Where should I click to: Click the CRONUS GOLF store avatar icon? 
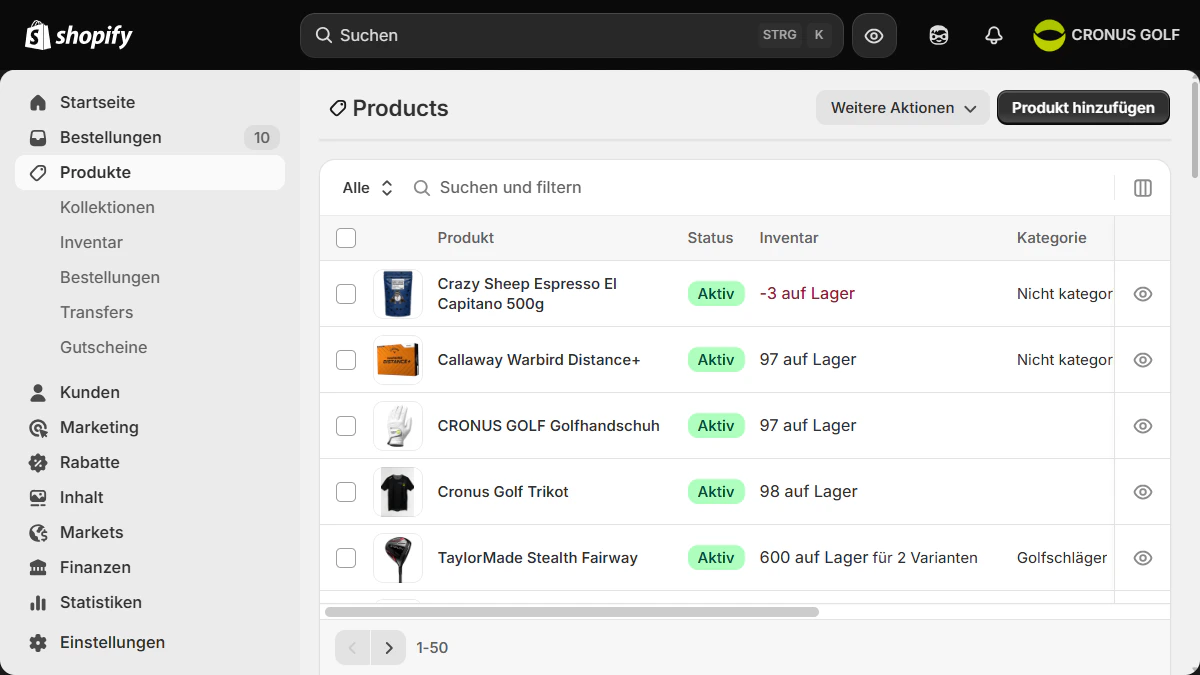tap(1049, 35)
